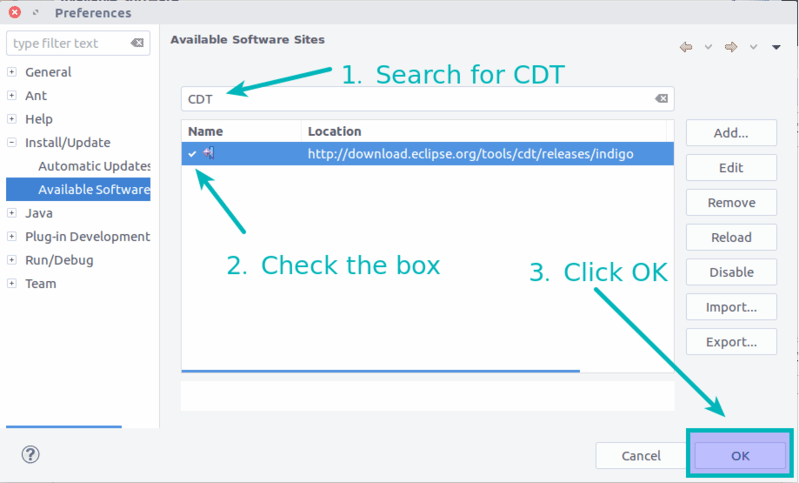This screenshot has height=483, width=799.
Task: Click the Add... button
Action: click(731, 133)
